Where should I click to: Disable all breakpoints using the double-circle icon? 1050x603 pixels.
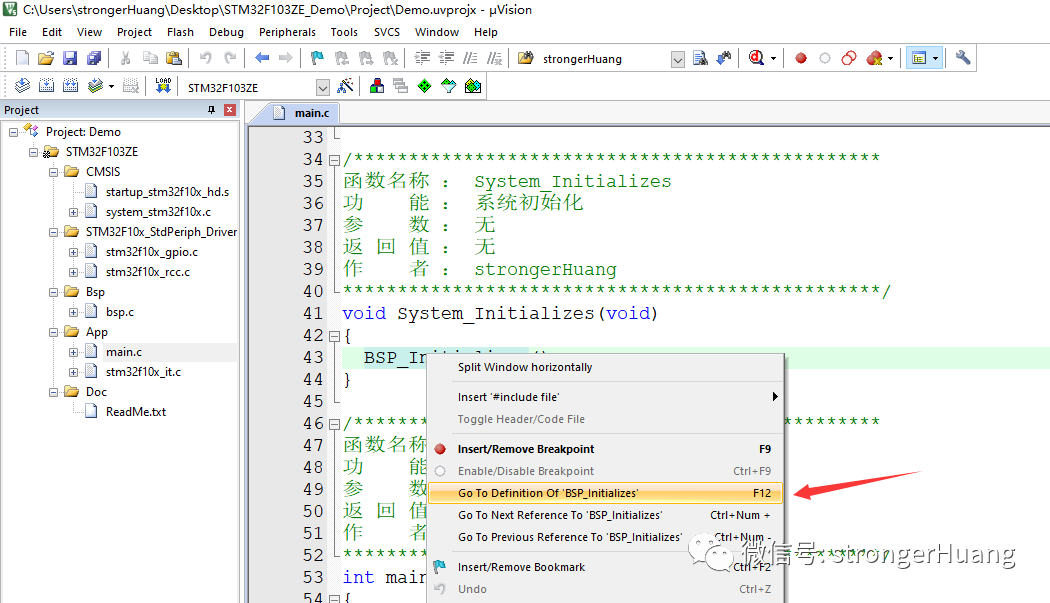point(849,58)
